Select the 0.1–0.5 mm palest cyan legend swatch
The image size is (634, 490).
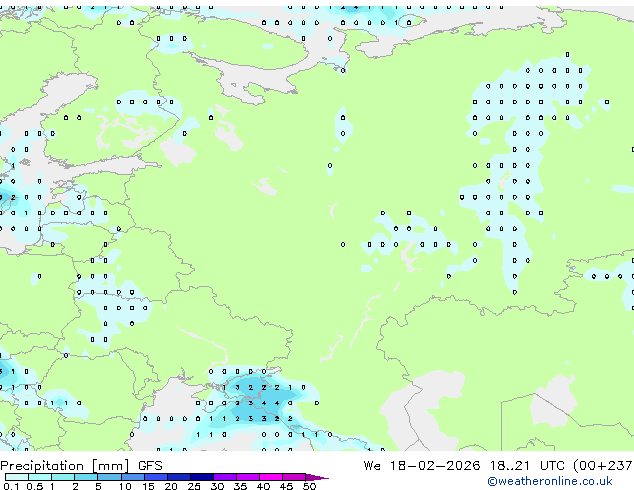[x=17, y=477]
